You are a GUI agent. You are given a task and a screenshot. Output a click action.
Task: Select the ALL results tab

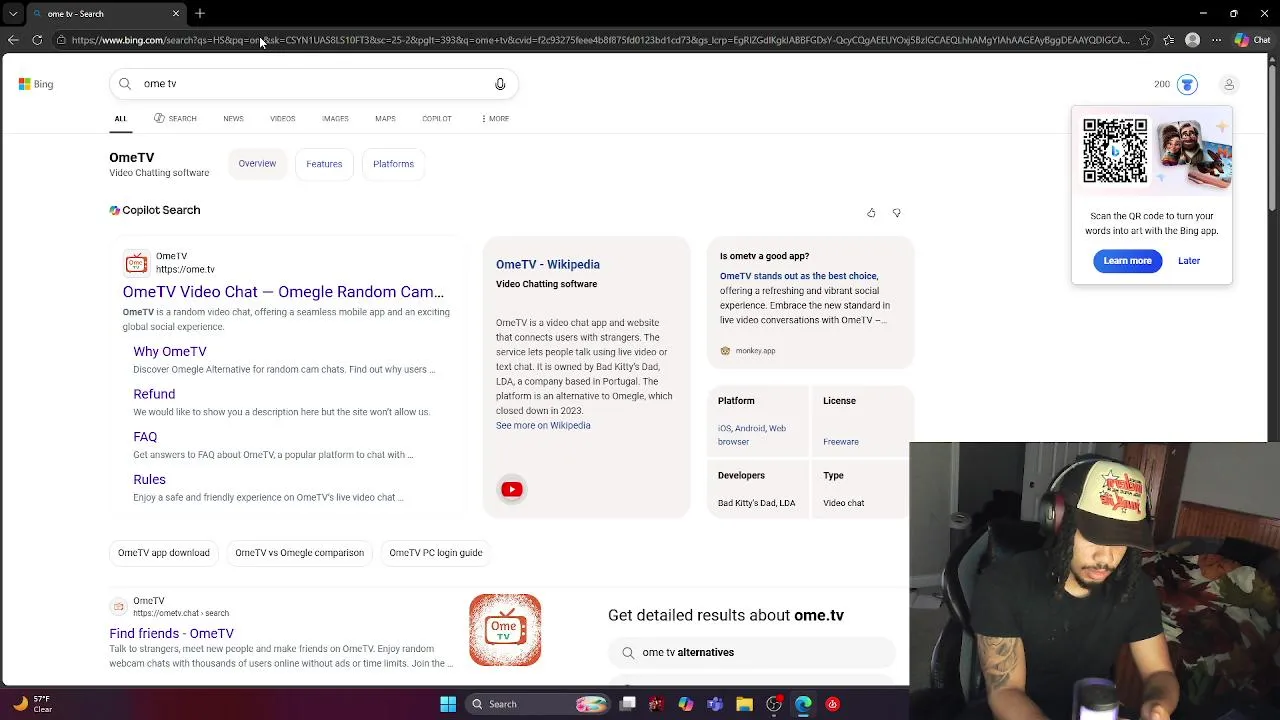pyautogui.click(x=120, y=119)
